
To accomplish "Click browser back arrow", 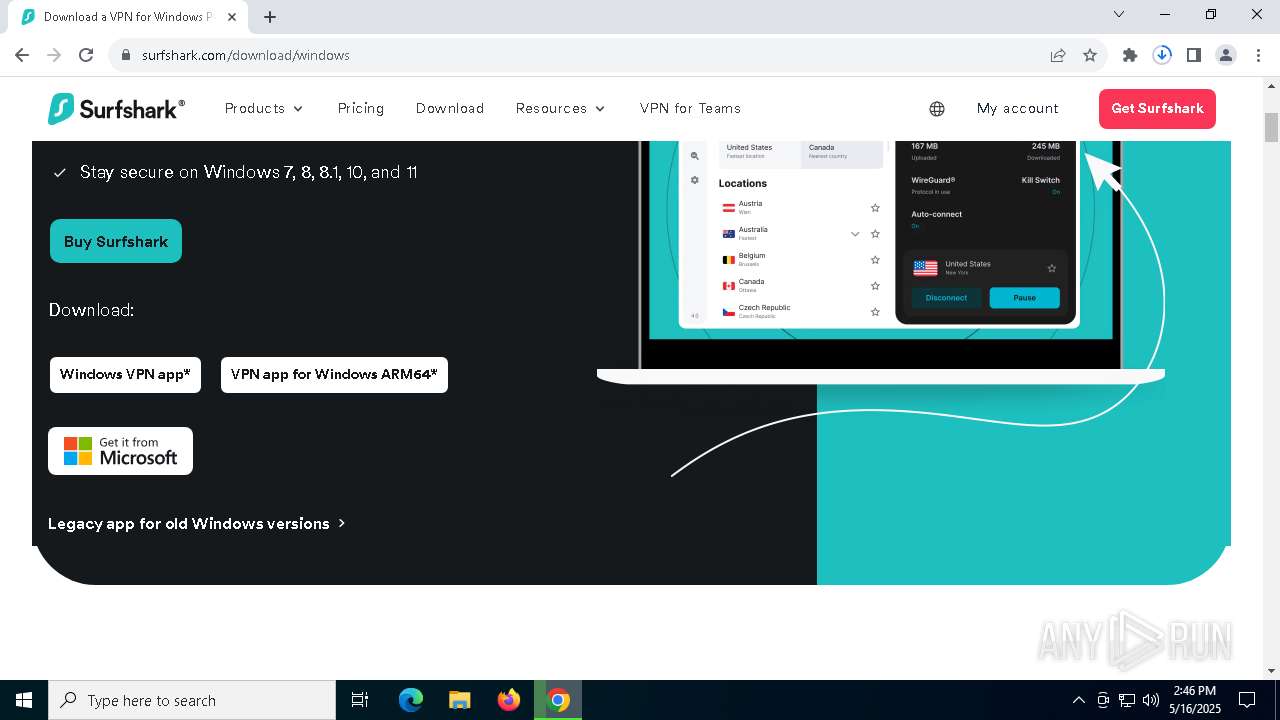I will click(22, 55).
